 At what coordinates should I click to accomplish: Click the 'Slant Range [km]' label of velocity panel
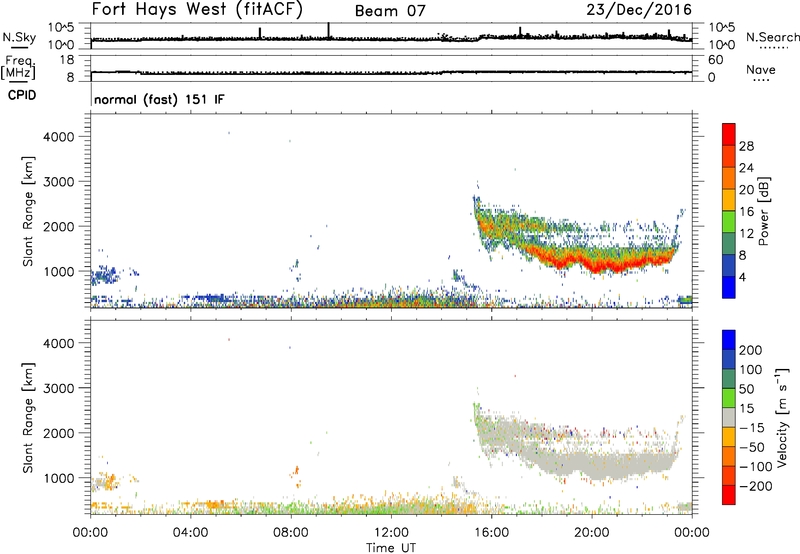(x=28, y=418)
